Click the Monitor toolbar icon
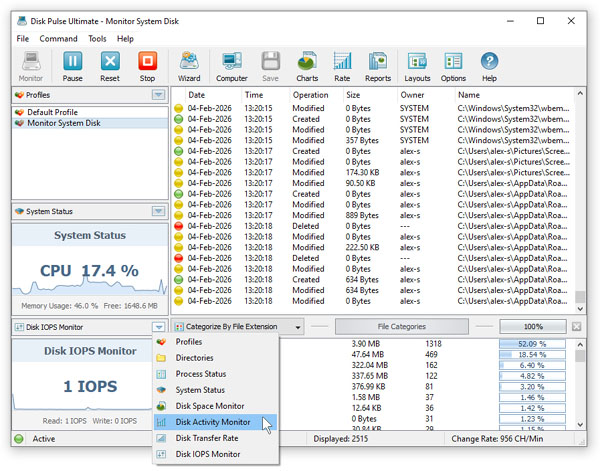This screenshot has width=600, height=471. pos(31,66)
